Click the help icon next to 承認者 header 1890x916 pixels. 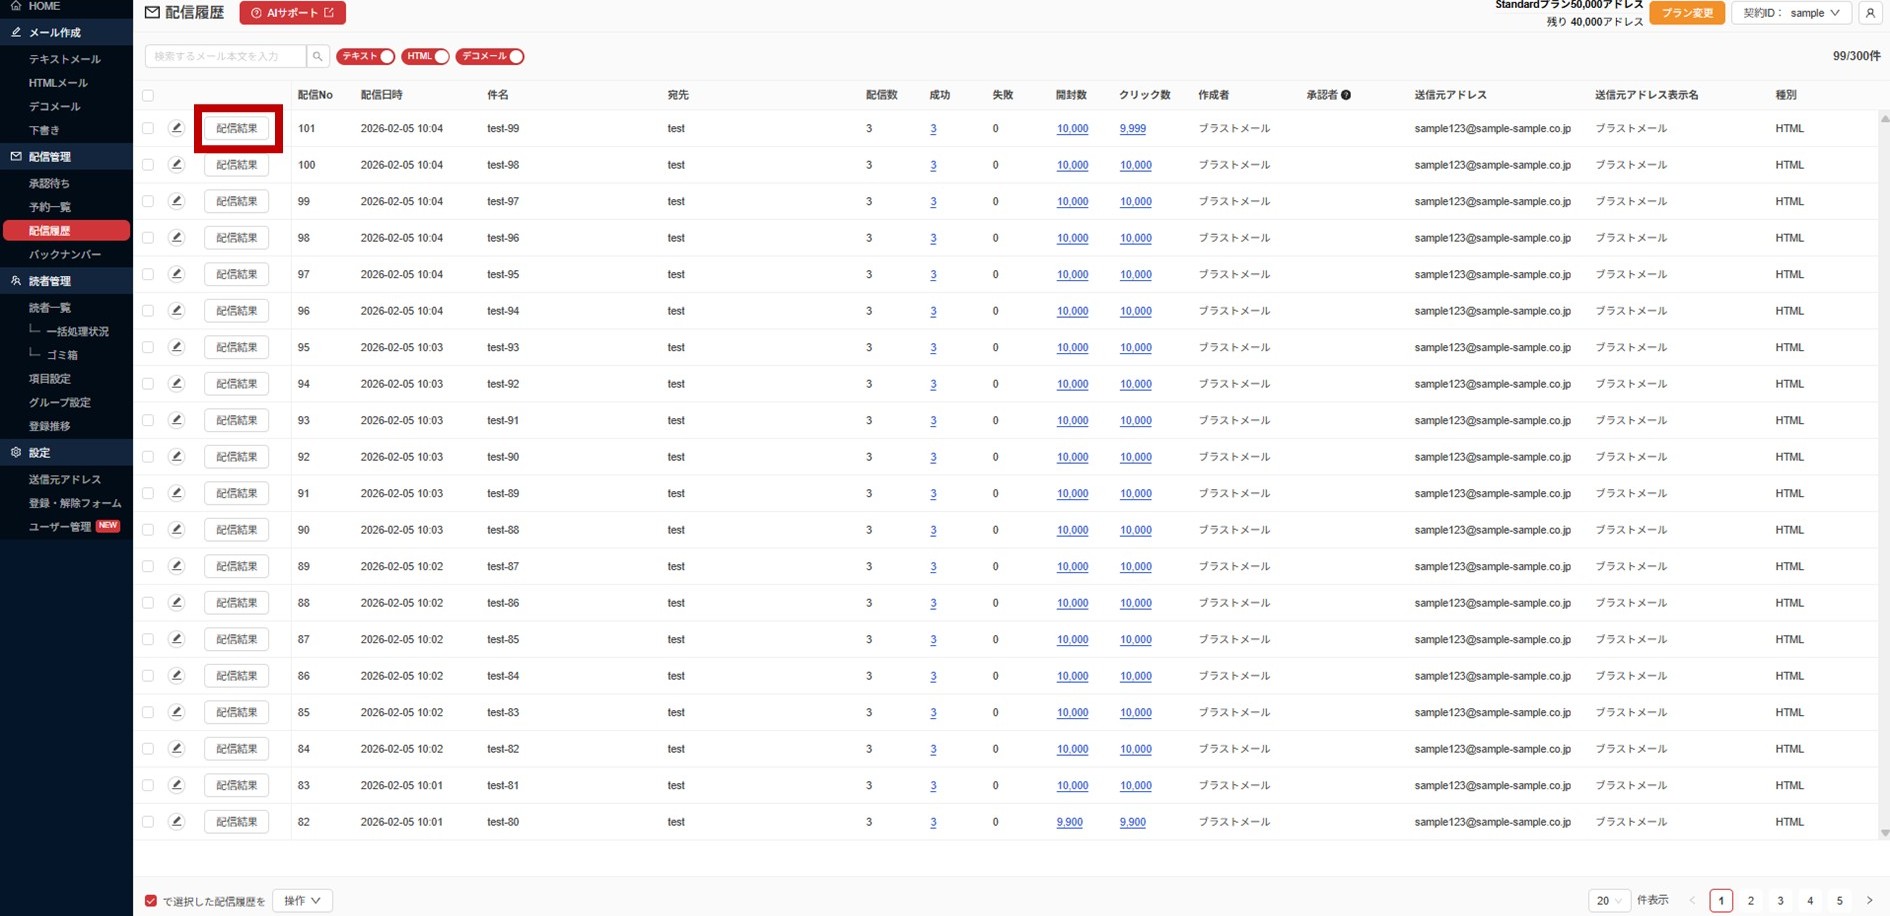(1346, 95)
